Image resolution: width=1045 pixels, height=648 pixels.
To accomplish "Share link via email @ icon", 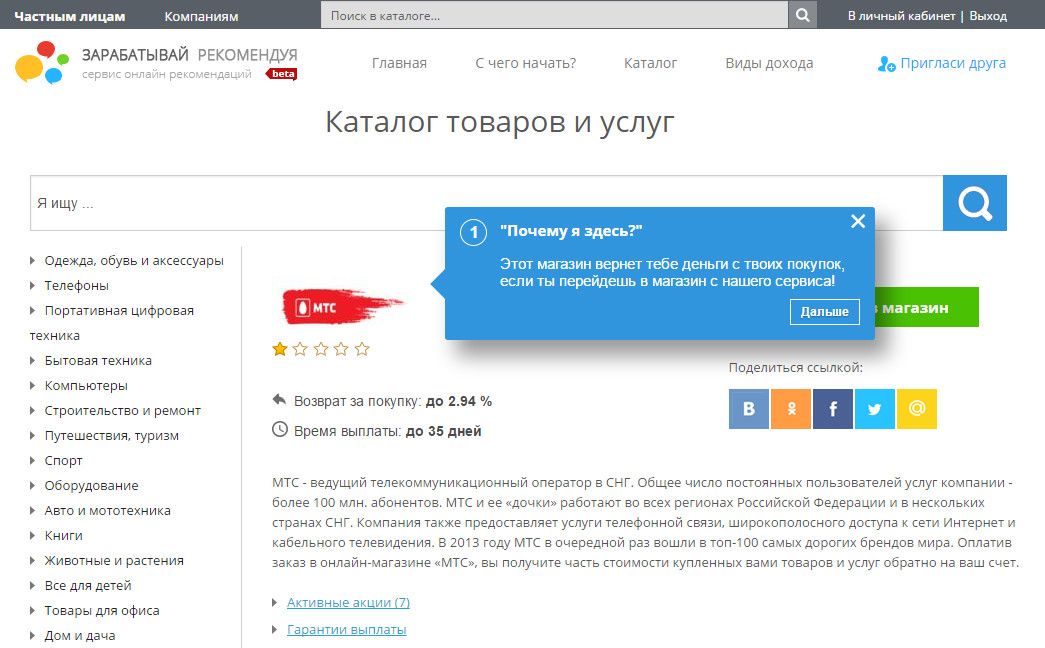I will 917,408.
